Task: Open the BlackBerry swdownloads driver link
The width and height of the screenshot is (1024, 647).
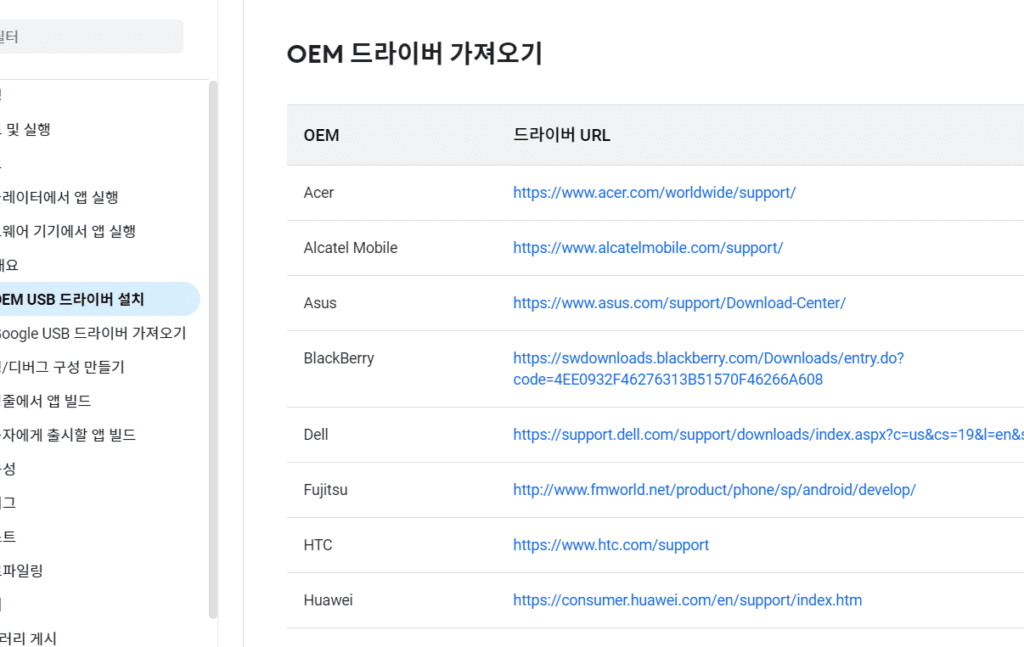Action: tap(708, 369)
